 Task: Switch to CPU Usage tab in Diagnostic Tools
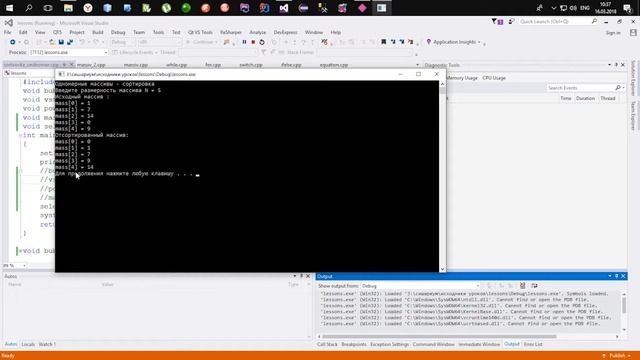tap(494, 78)
